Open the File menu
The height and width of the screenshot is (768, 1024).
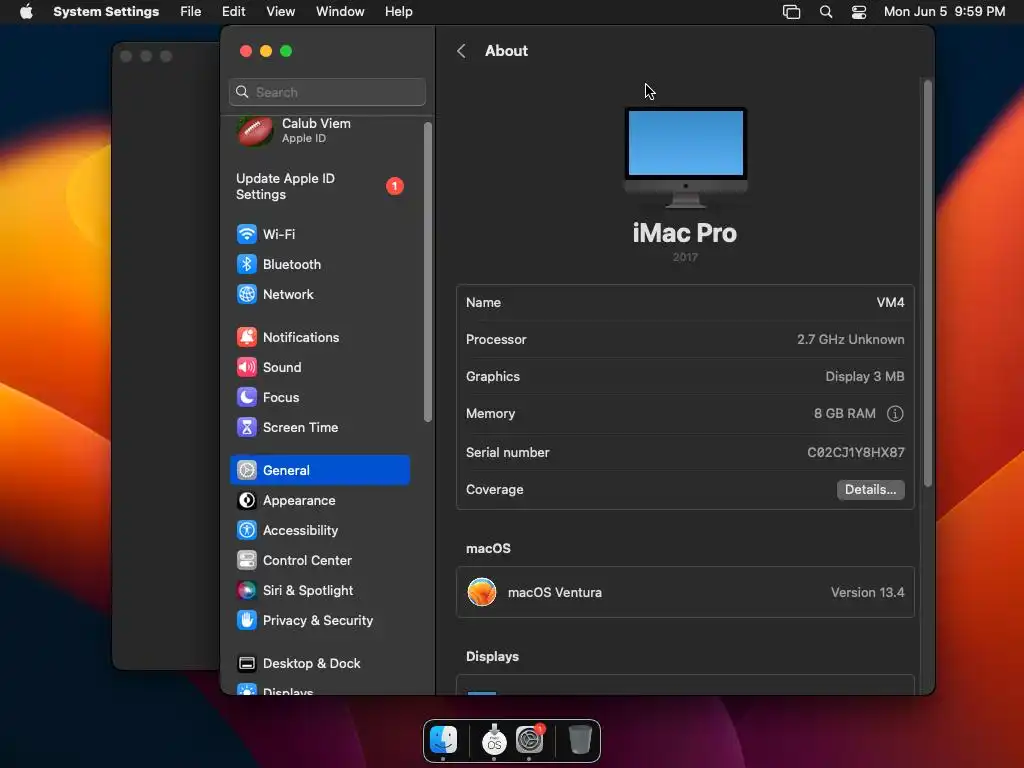coord(191,12)
